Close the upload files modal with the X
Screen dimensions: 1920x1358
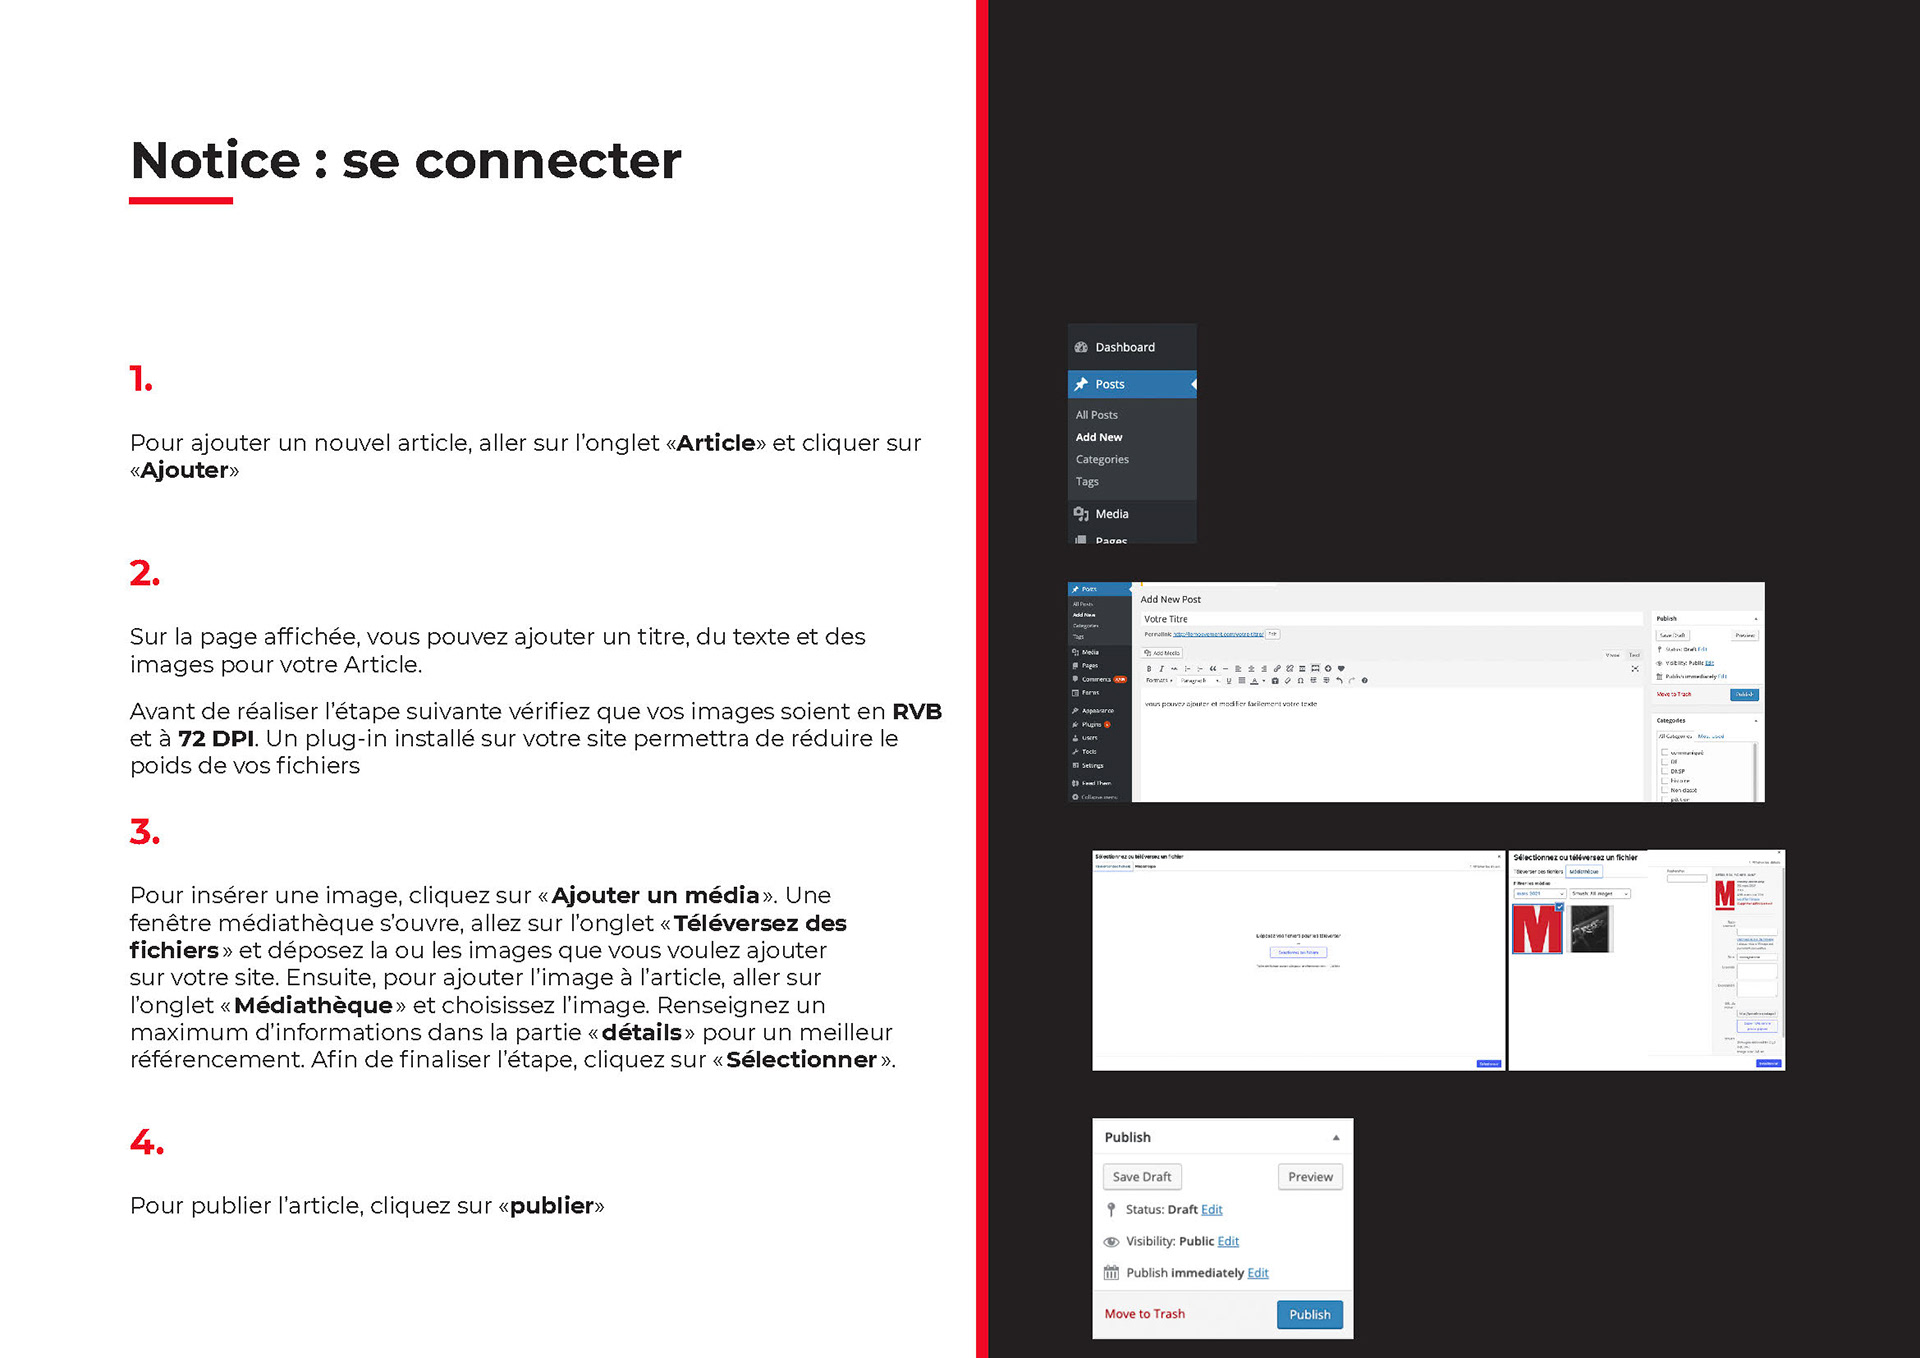pos(1498,857)
